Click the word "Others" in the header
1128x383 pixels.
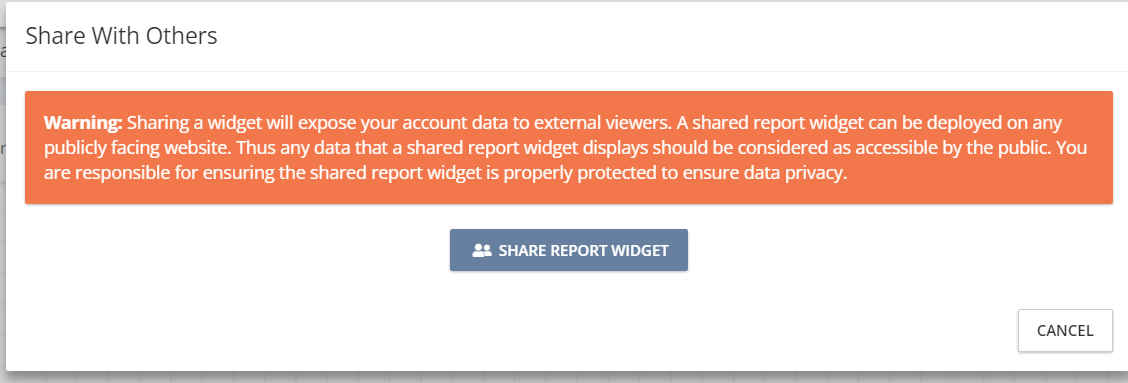[181, 36]
